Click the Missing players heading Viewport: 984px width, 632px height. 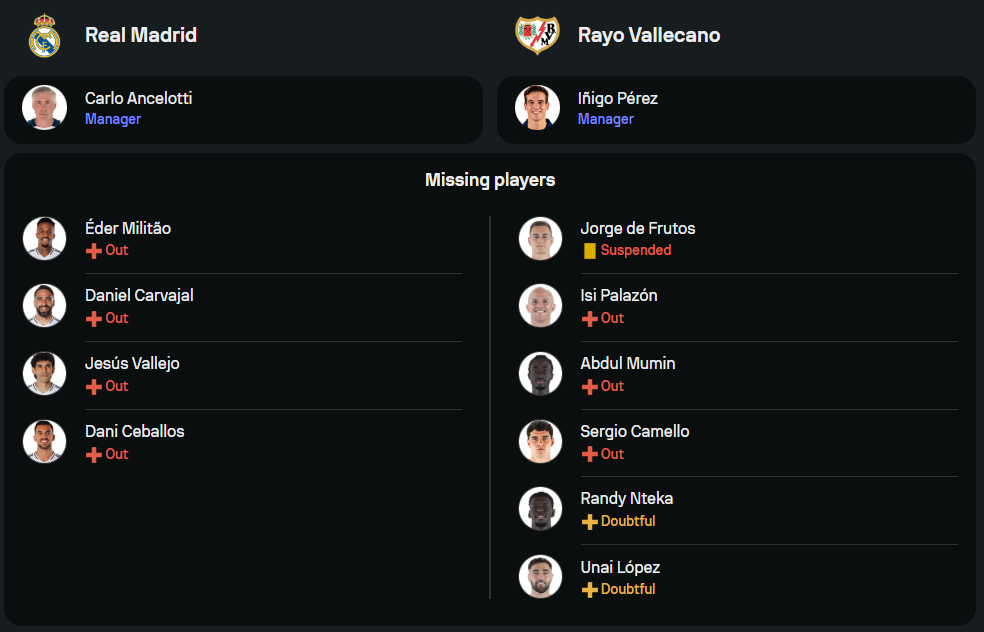pos(490,180)
